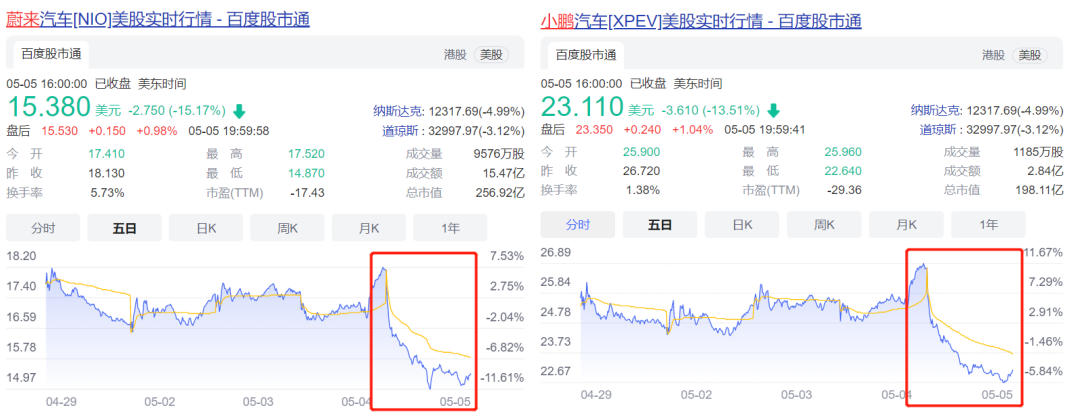Switch to 港股 in XPEV panel
The width and height of the screenshot is (1078, 420).
tap(993, 55)
